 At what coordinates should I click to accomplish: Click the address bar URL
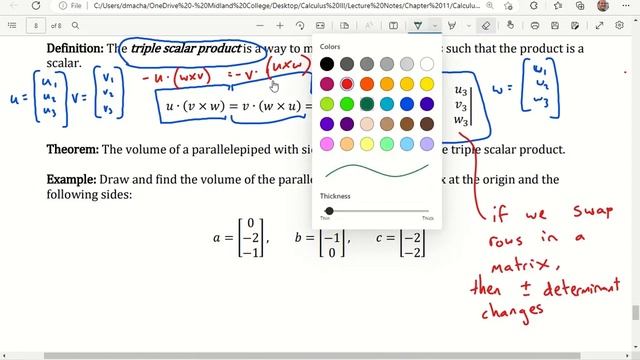[287, 6]
